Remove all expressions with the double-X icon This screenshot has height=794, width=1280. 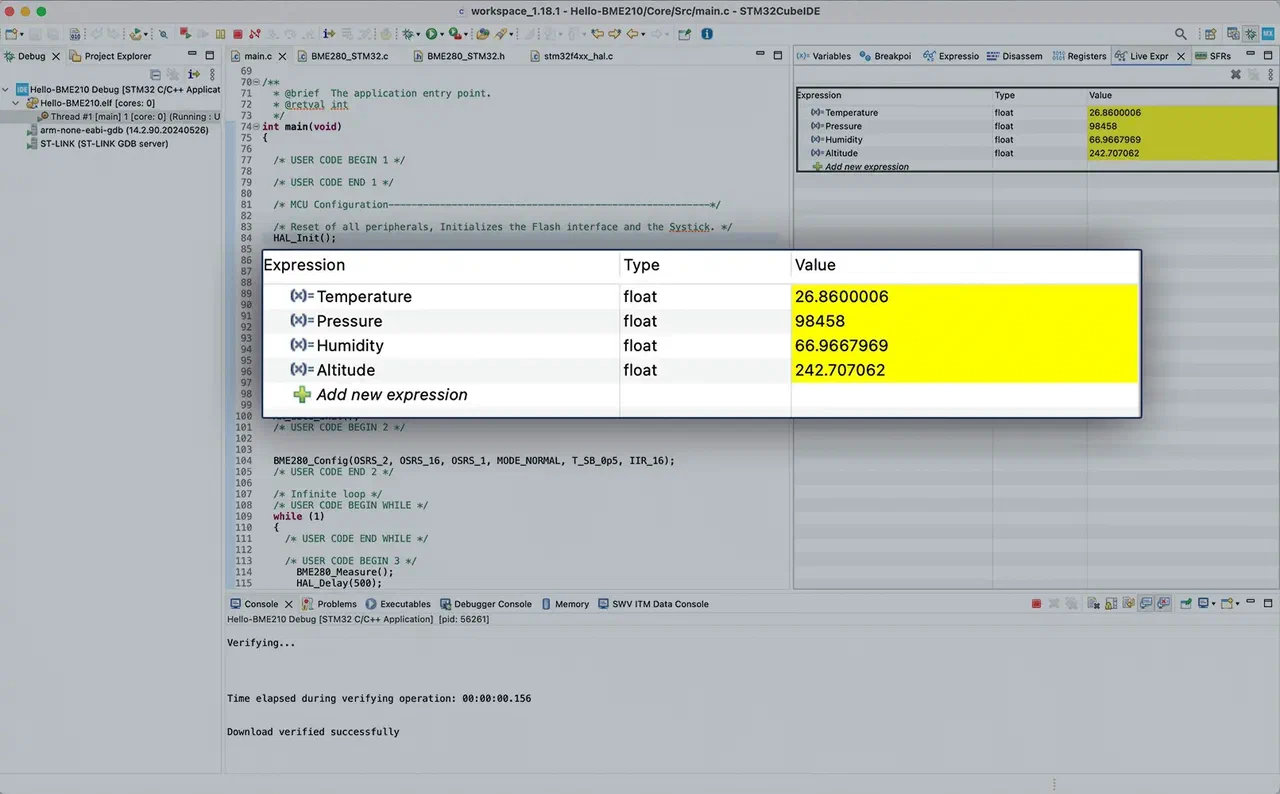[x=1253, y=74]
